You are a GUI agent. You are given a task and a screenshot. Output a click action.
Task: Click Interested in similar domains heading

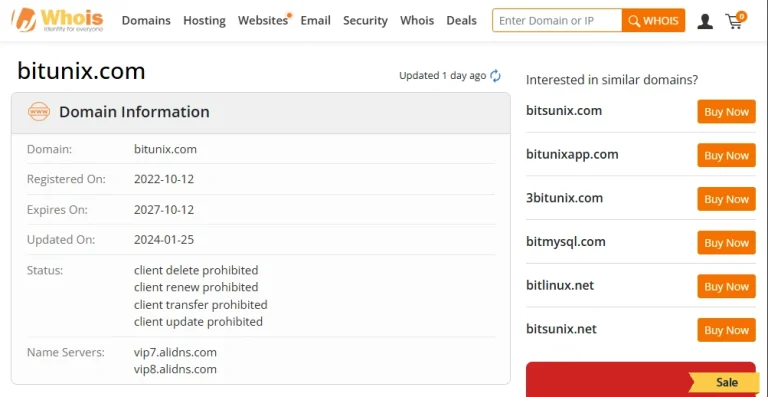click(612, 80)
